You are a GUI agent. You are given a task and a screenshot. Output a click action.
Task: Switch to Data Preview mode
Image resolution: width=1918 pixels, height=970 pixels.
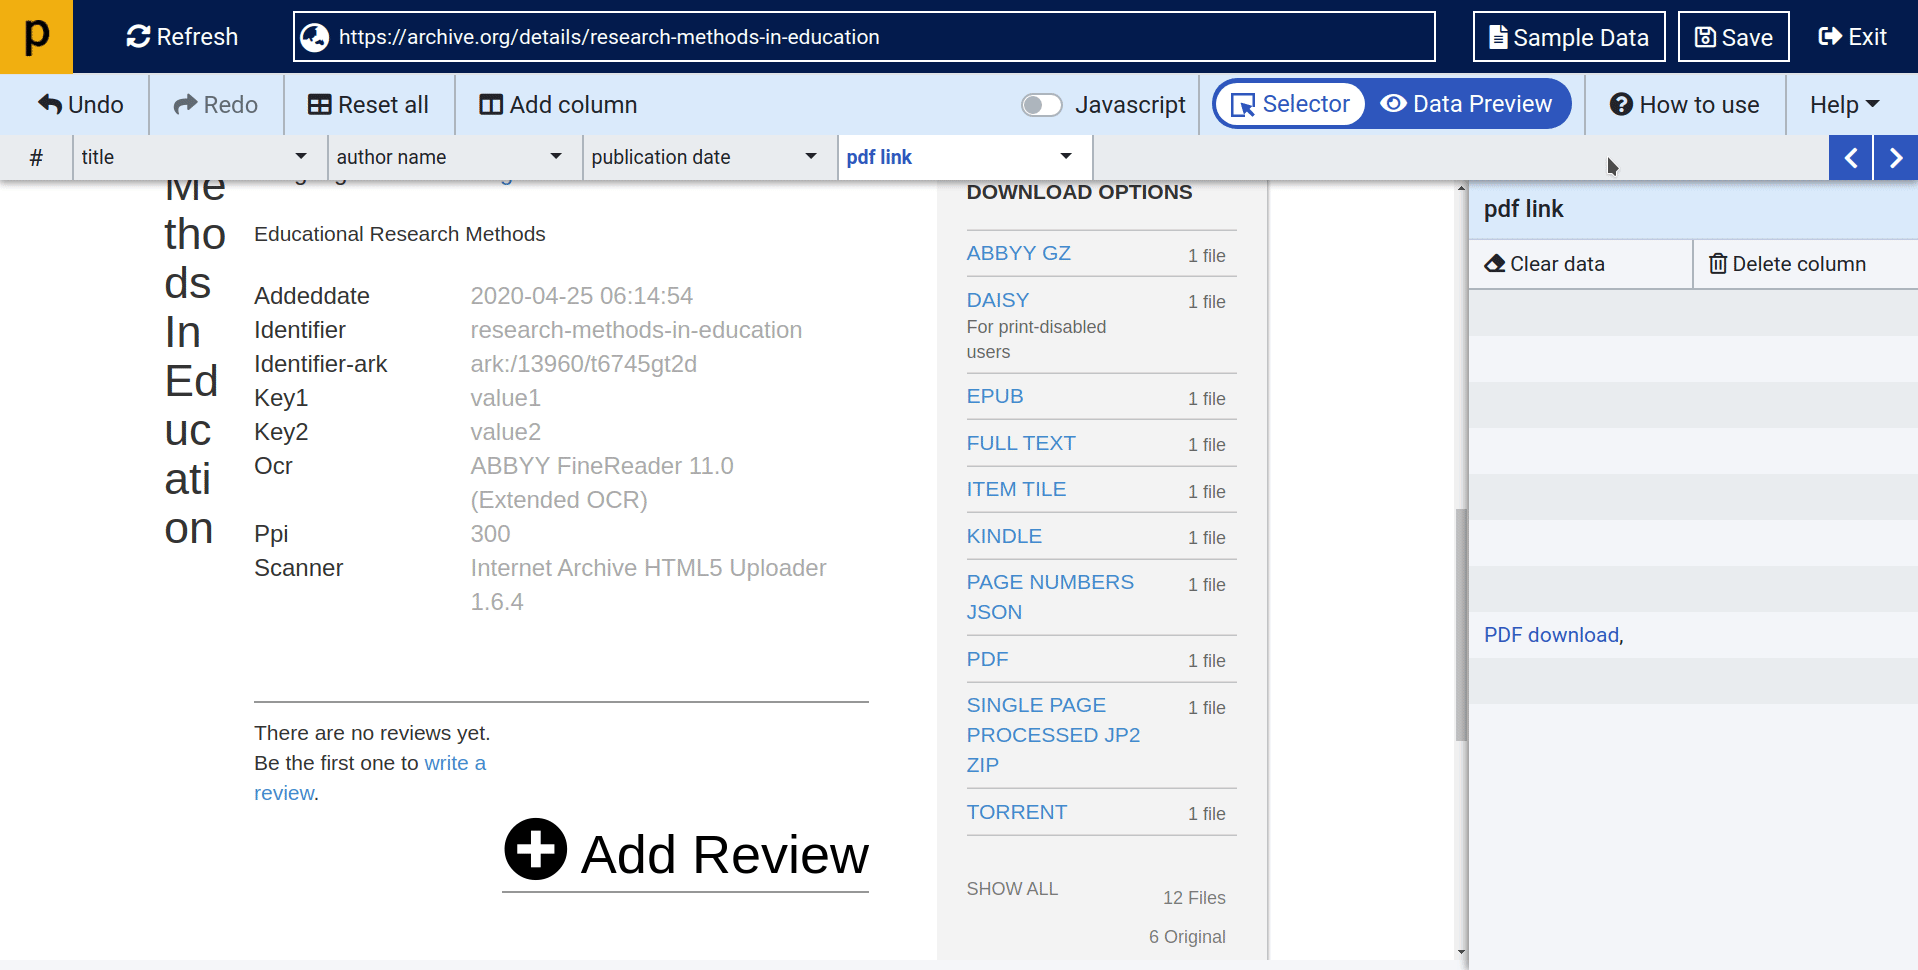pyautogui.click(x=1466, y=103)
